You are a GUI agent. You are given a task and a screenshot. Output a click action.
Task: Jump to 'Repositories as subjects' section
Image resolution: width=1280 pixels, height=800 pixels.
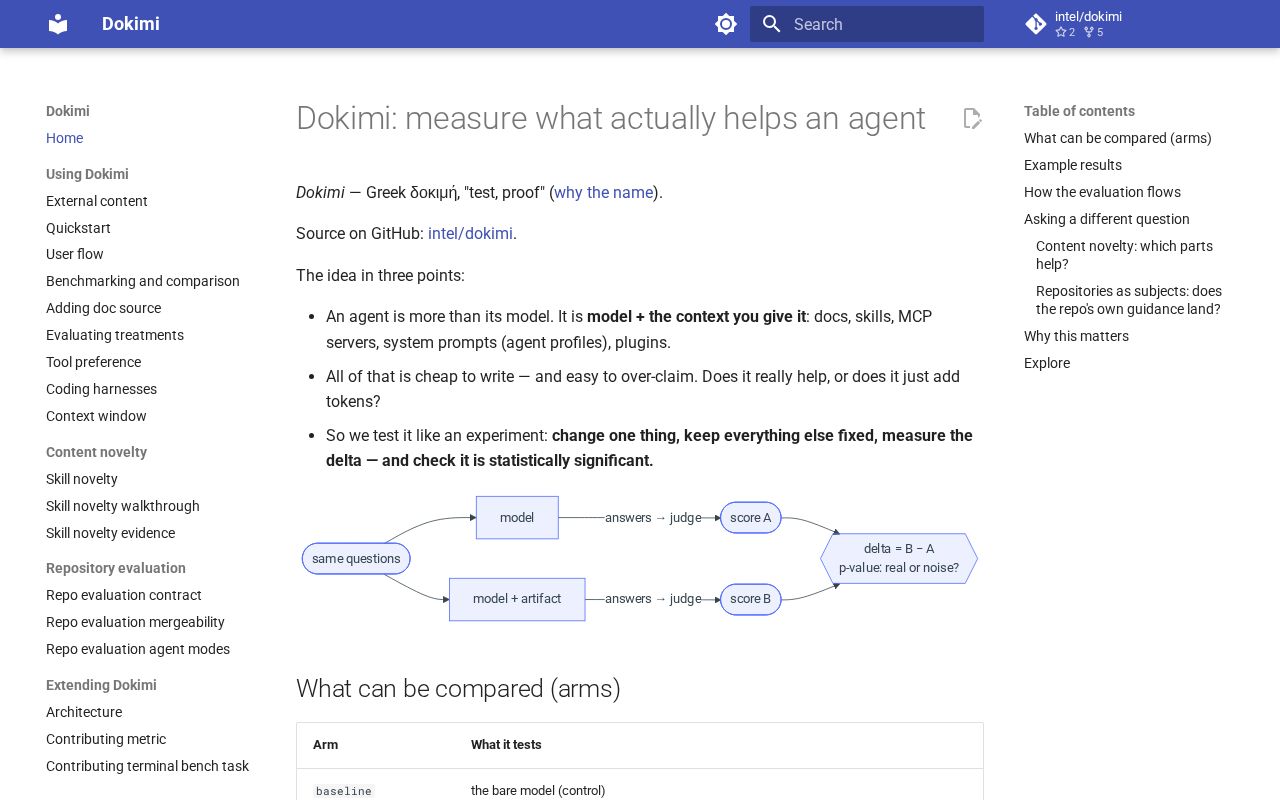click(1129, 300)
